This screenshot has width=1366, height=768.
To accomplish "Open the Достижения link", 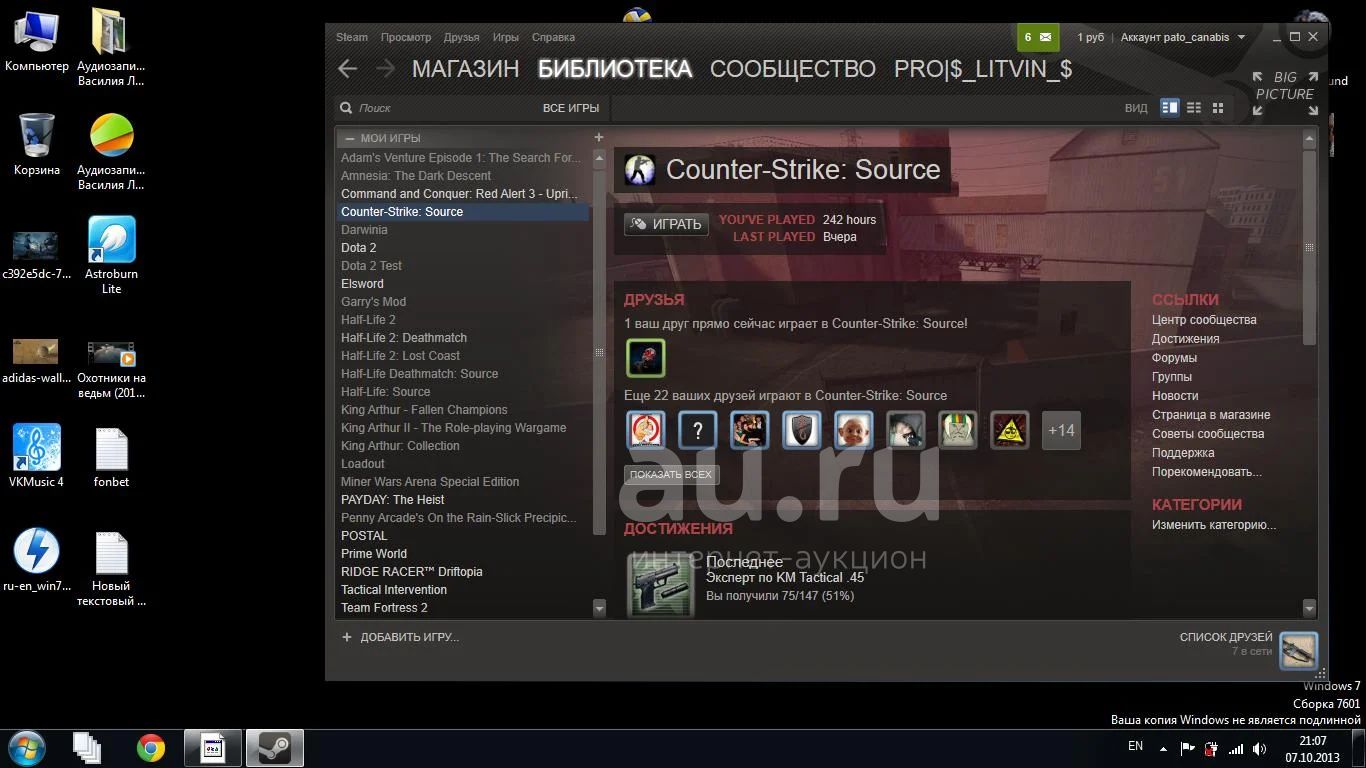I will pos(1185,339).
